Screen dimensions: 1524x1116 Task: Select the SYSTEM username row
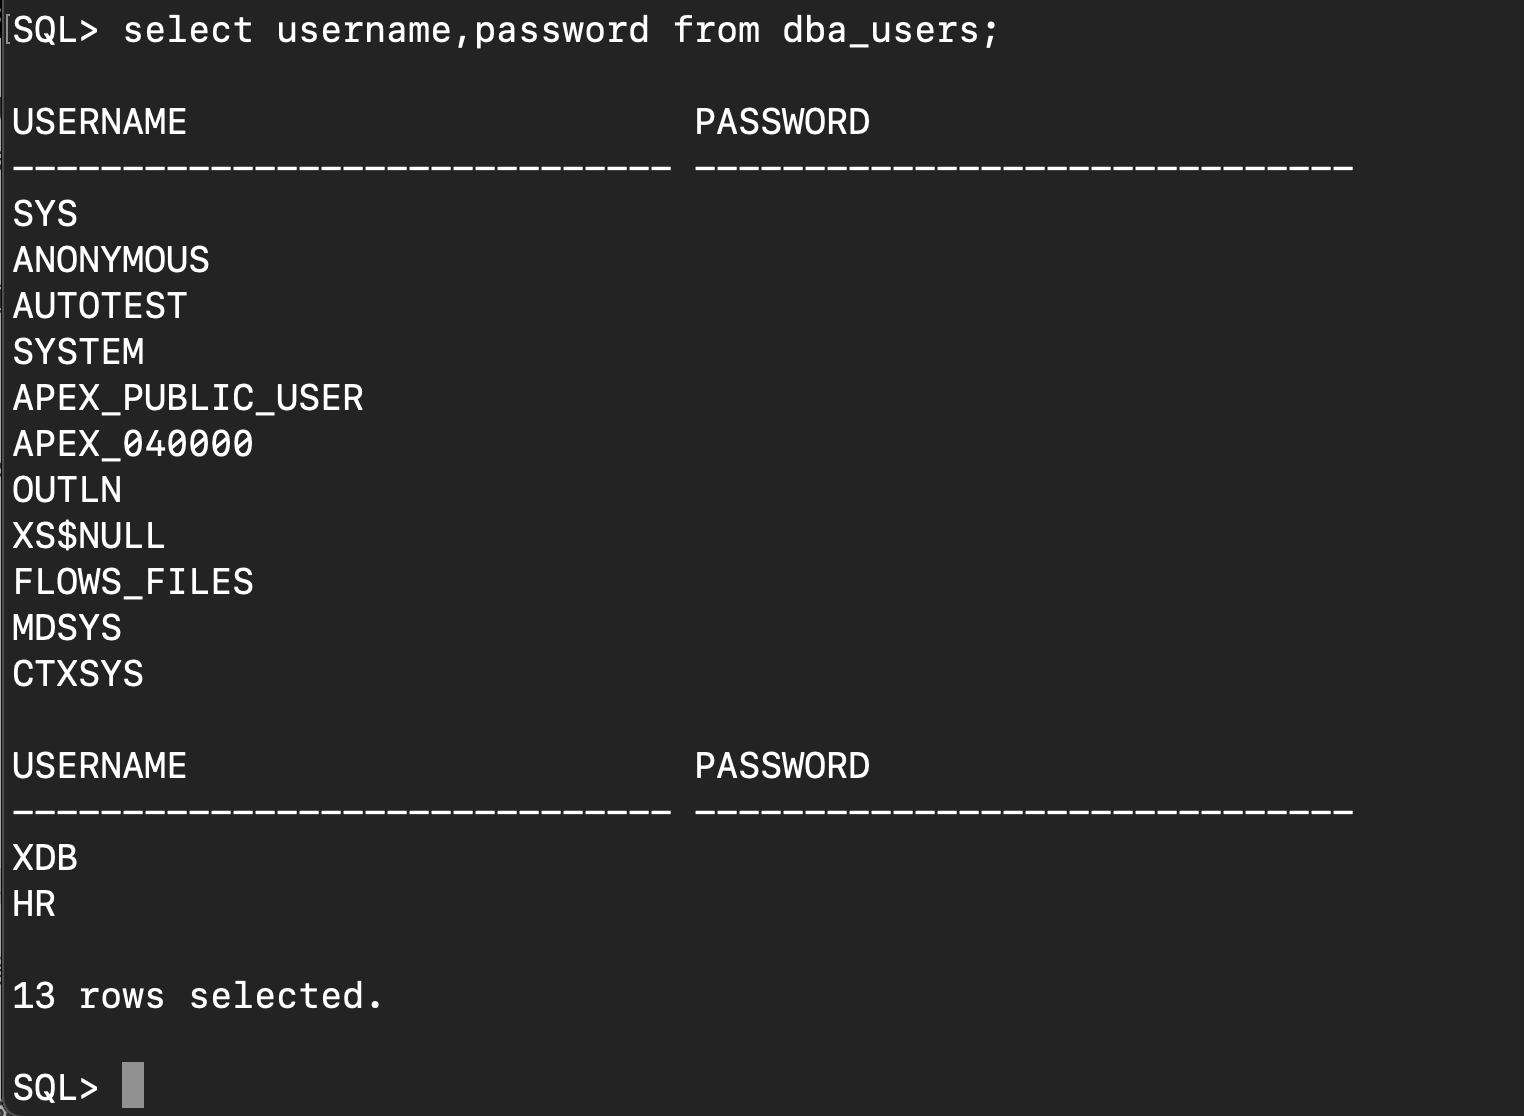click(78, 352)
